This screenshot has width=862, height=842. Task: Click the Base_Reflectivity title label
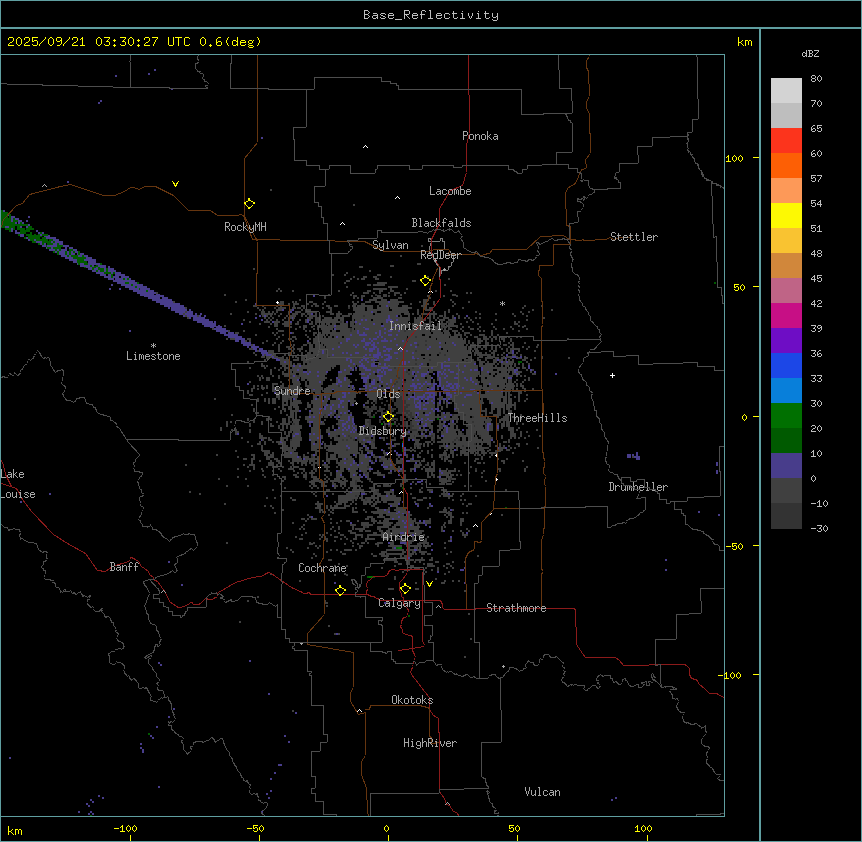coord(430,15)
